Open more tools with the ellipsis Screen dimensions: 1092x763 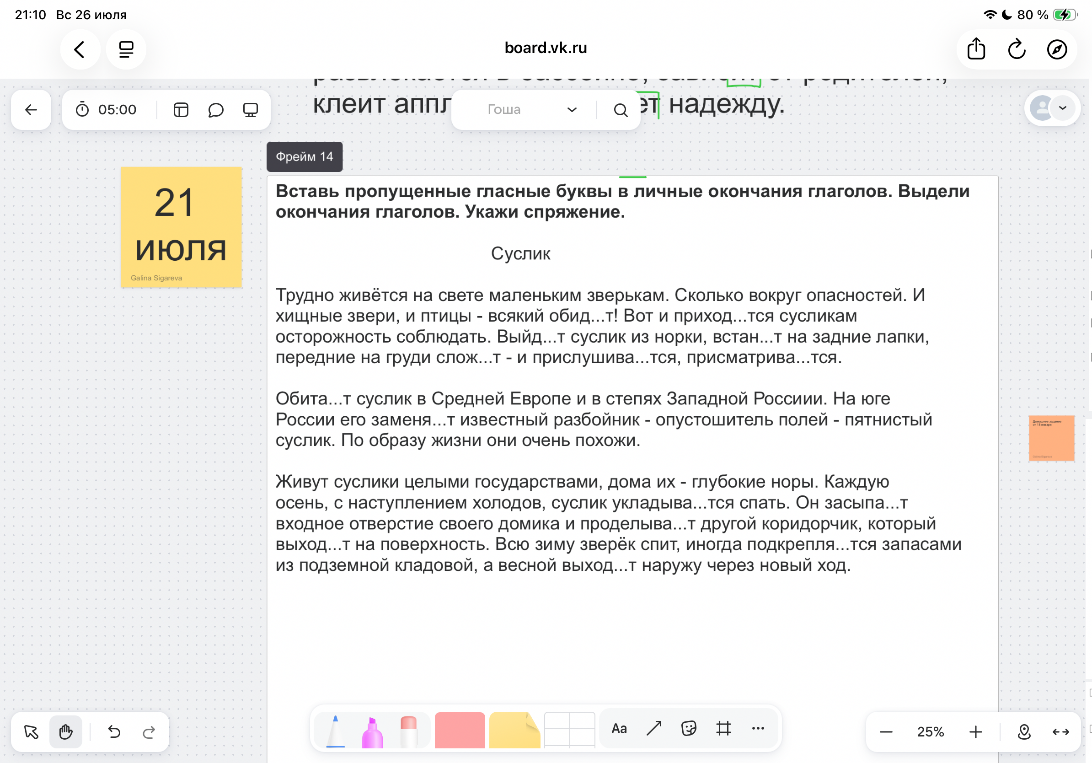click(x=758, y=729)
